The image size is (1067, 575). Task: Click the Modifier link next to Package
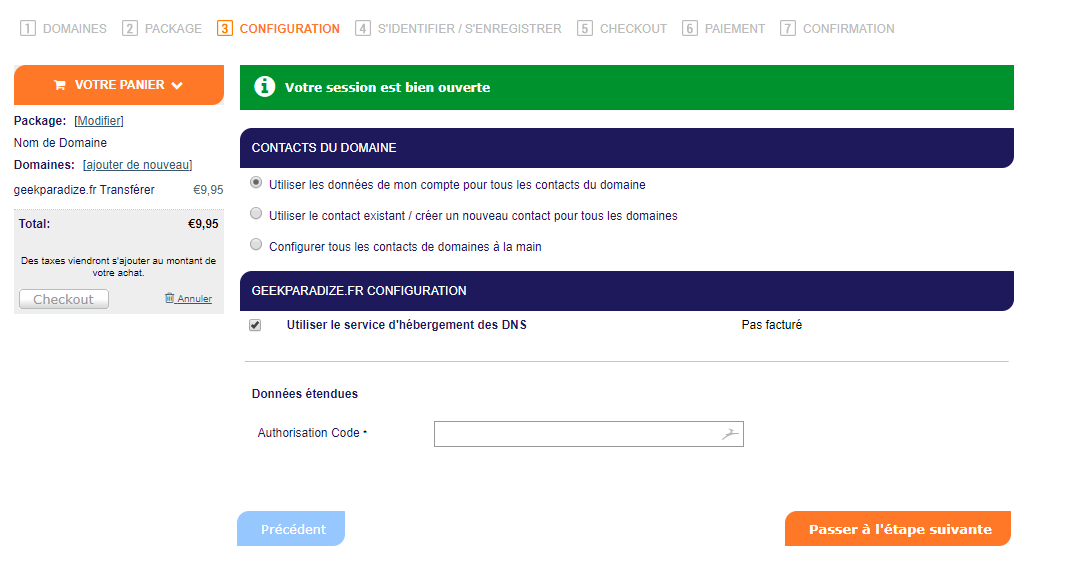[99, 120]
